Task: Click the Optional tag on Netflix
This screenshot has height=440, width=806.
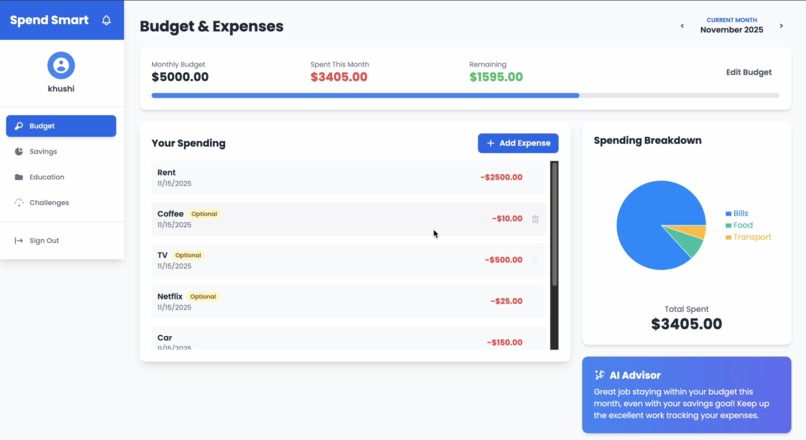Action: point(203,297)
